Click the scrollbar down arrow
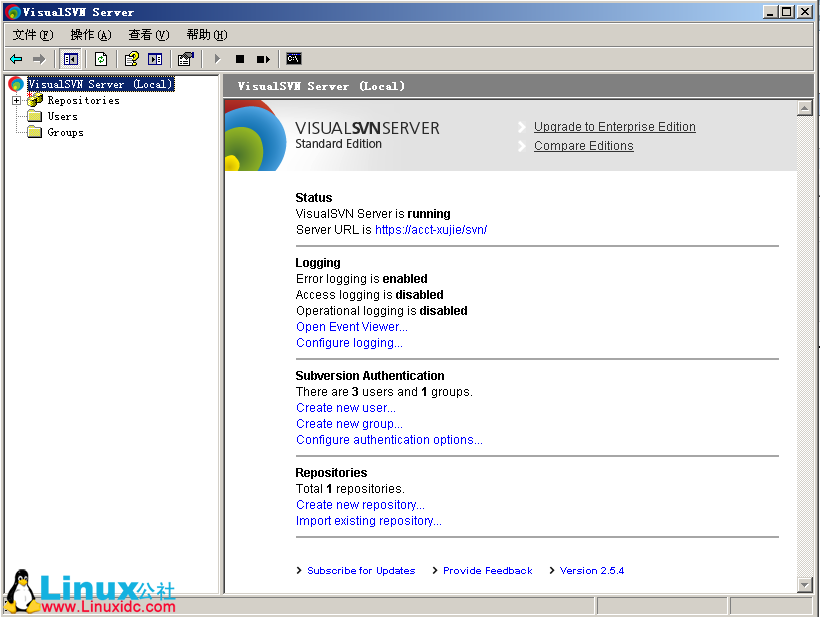820x617 pixels. pos(804,585)
